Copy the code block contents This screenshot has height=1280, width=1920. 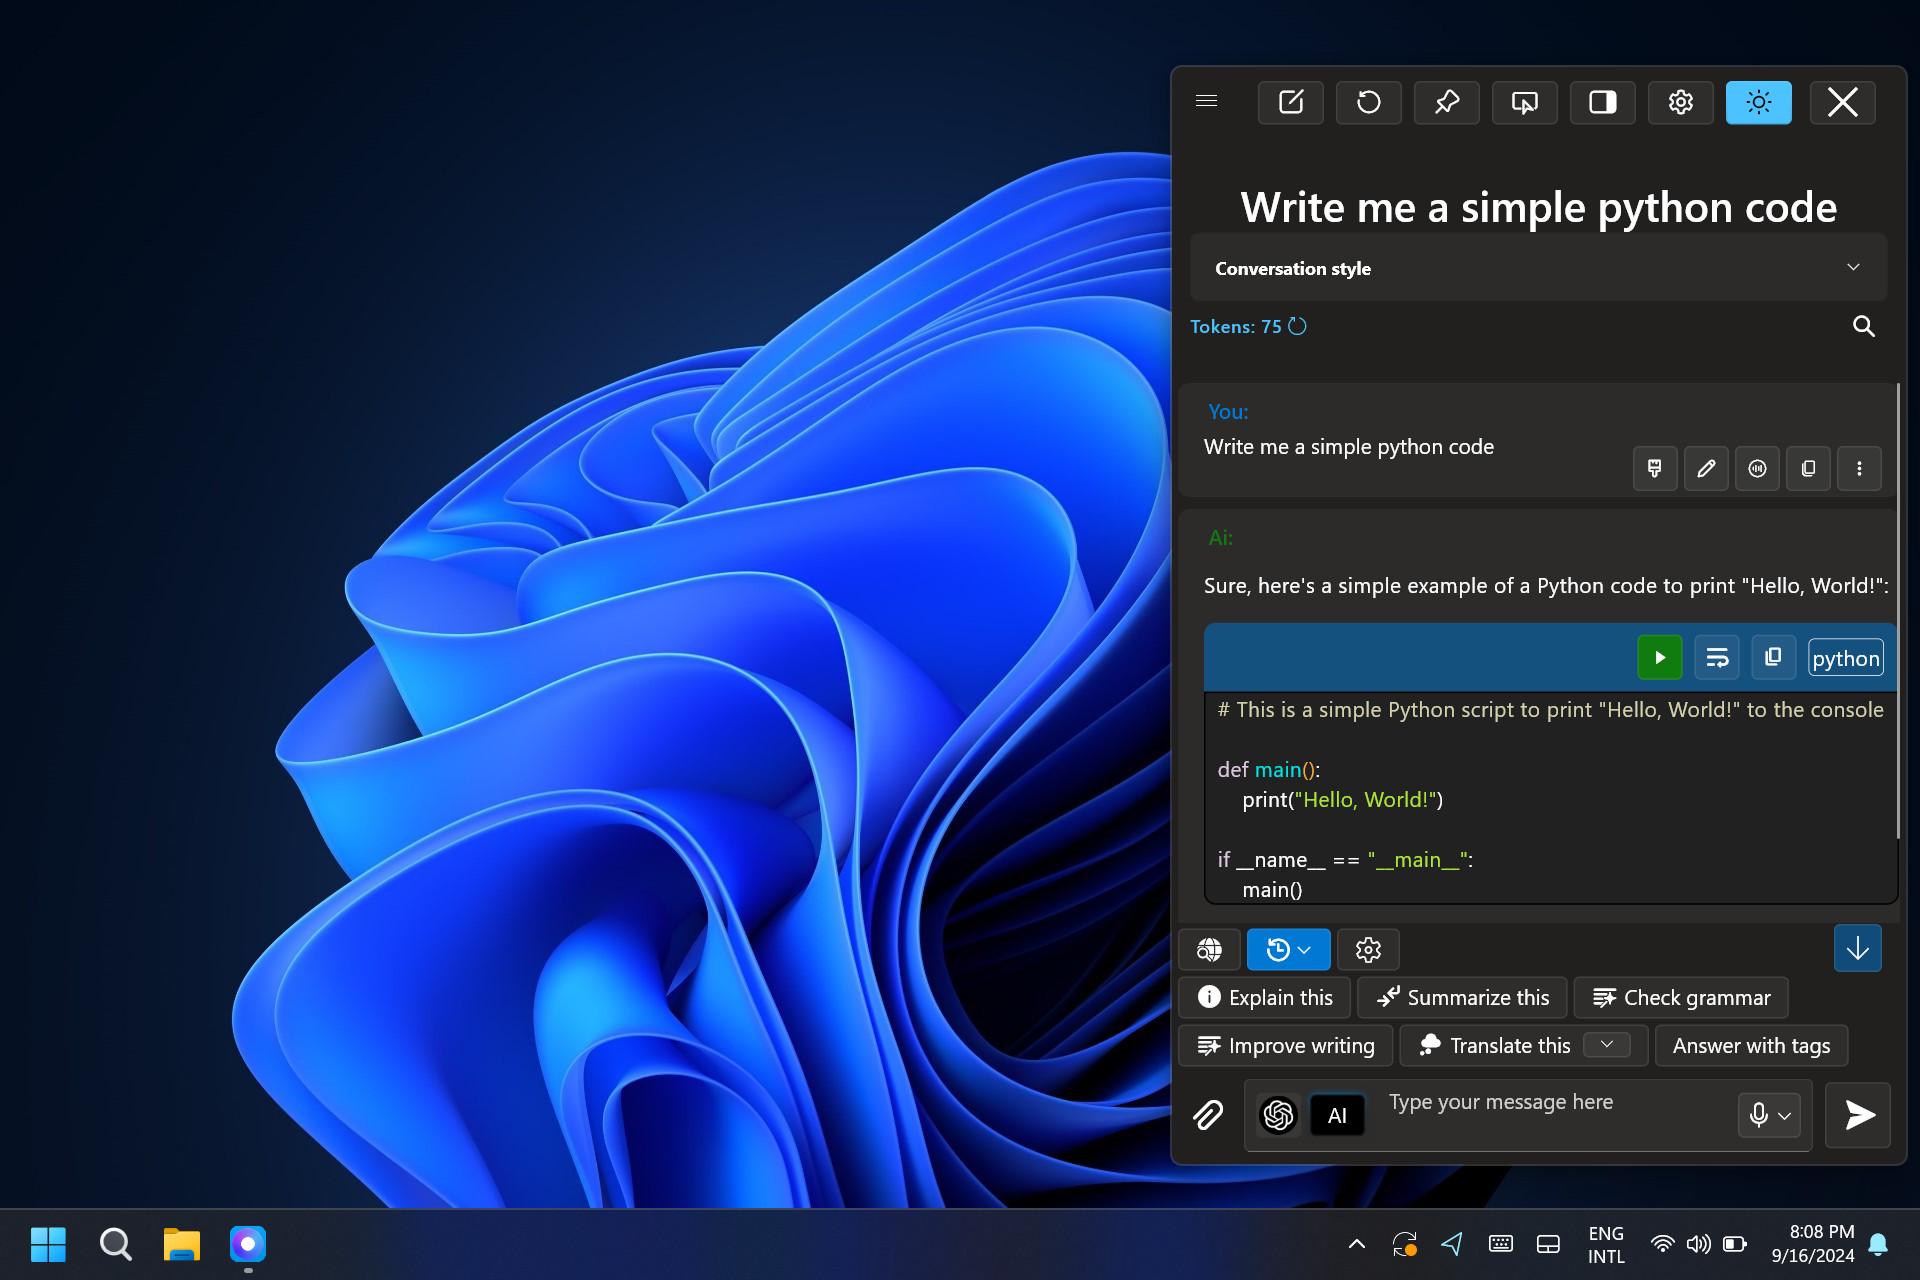coord(1773,658)
